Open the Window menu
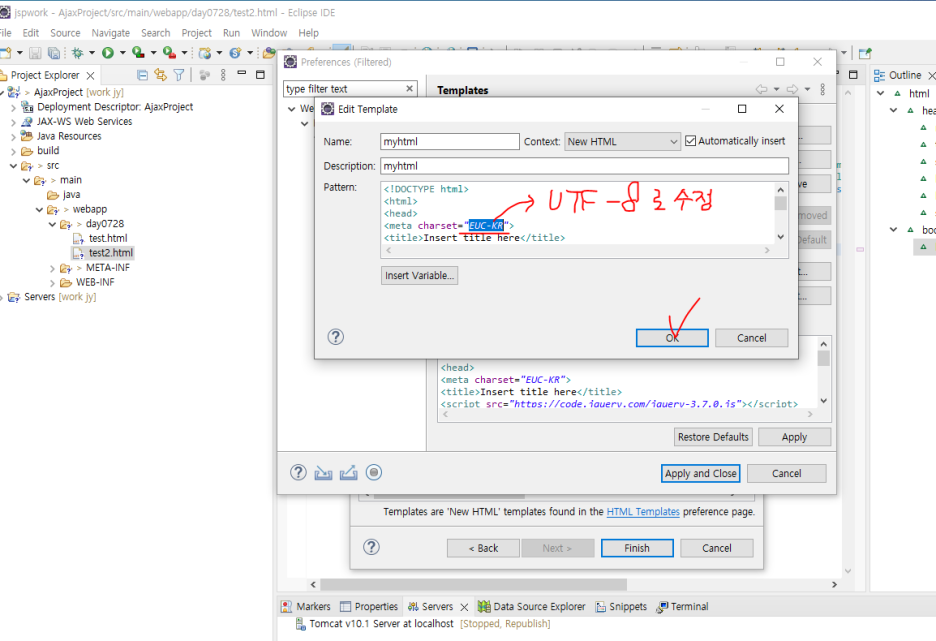This screenshot has width=936, height=641. pos(269,33)
